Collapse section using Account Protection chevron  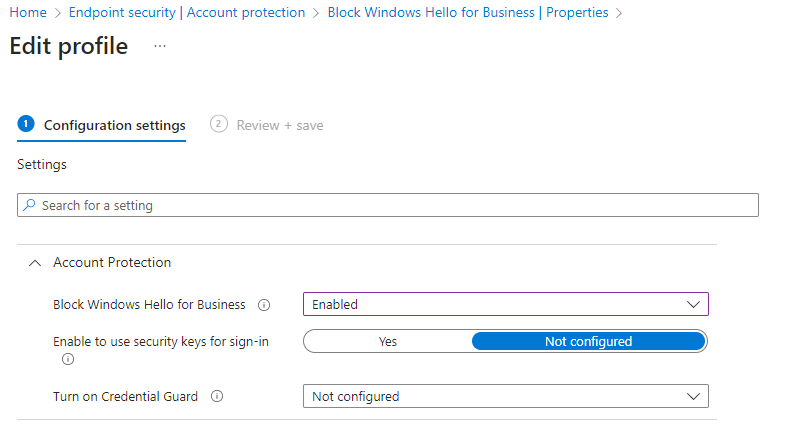click(x=36, y=263)
